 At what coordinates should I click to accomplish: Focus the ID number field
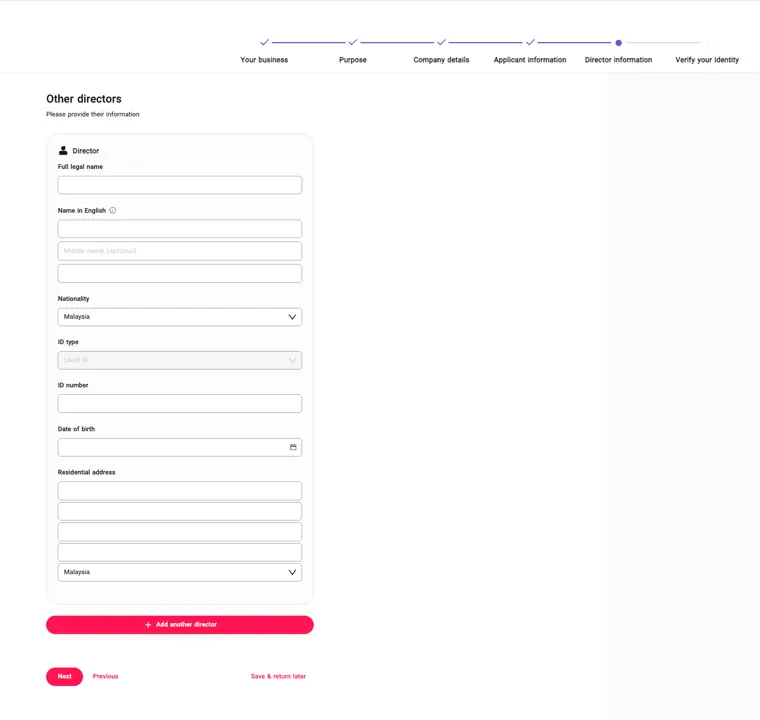[x=180, y=403]
